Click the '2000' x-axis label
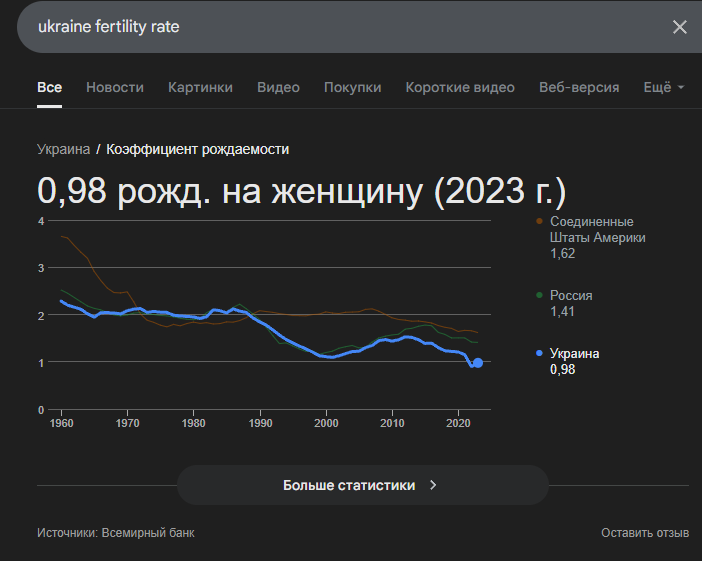 [x=326, y=423]
